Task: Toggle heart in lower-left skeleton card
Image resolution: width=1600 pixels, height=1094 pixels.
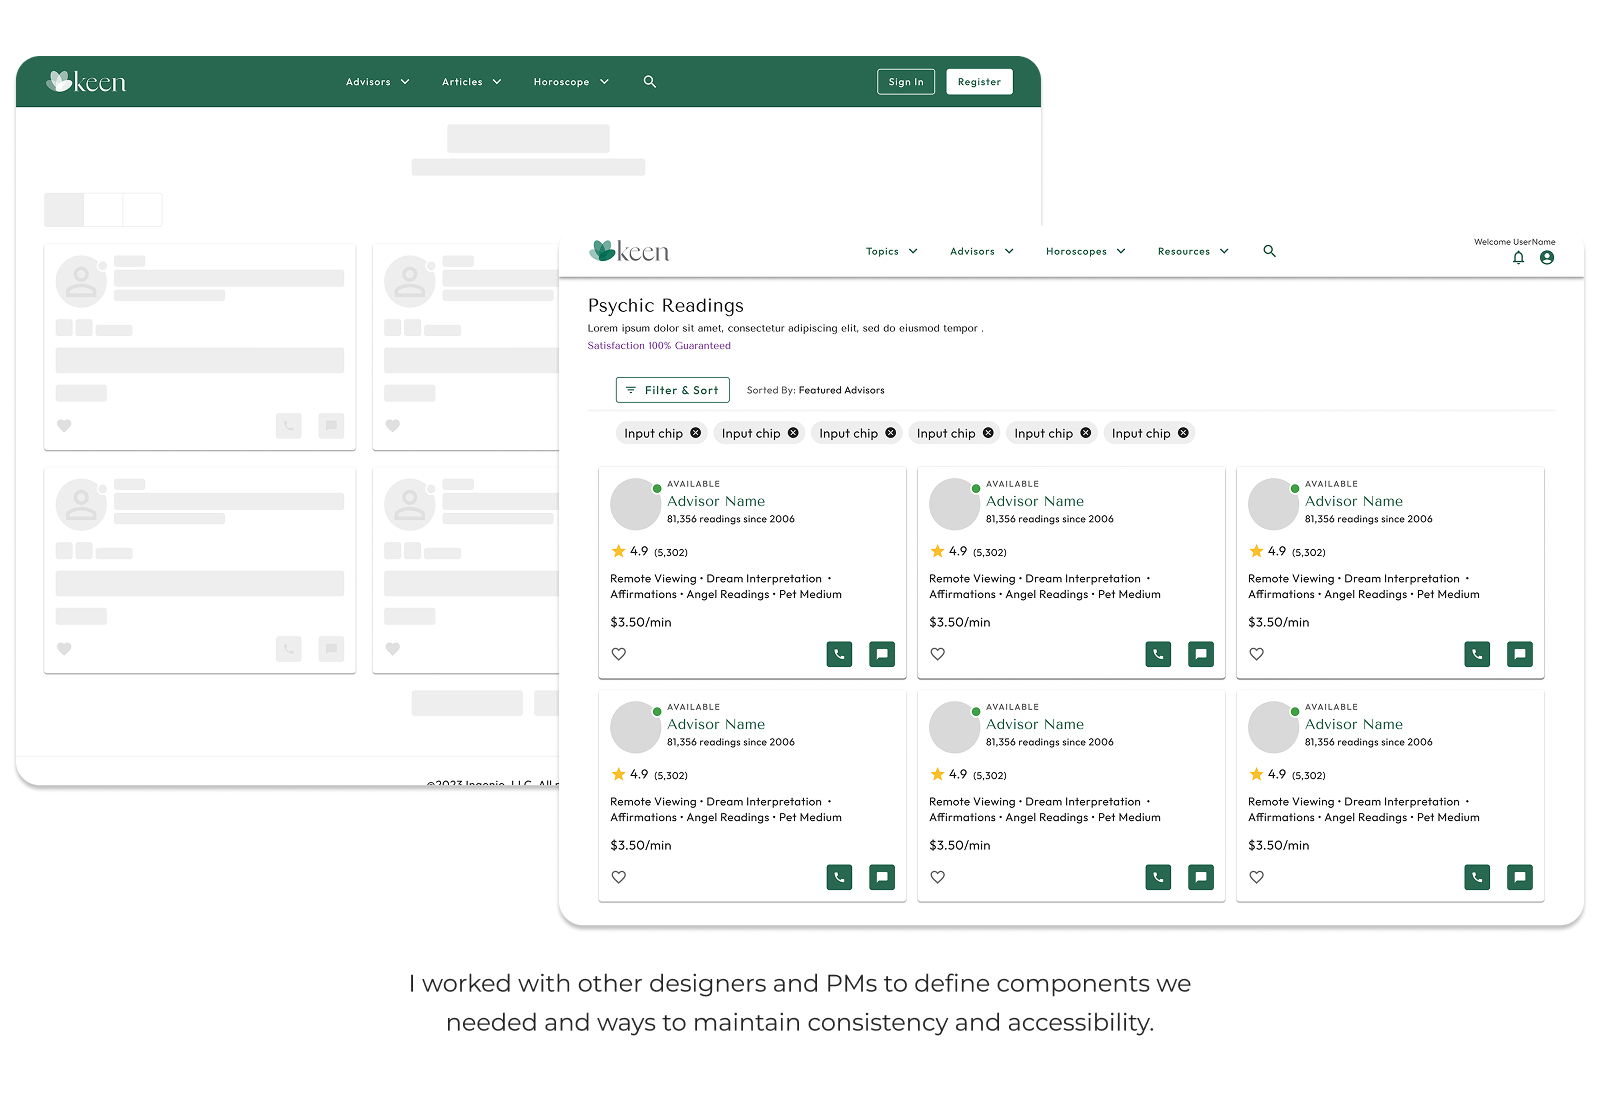Action: tap(64, 649)
